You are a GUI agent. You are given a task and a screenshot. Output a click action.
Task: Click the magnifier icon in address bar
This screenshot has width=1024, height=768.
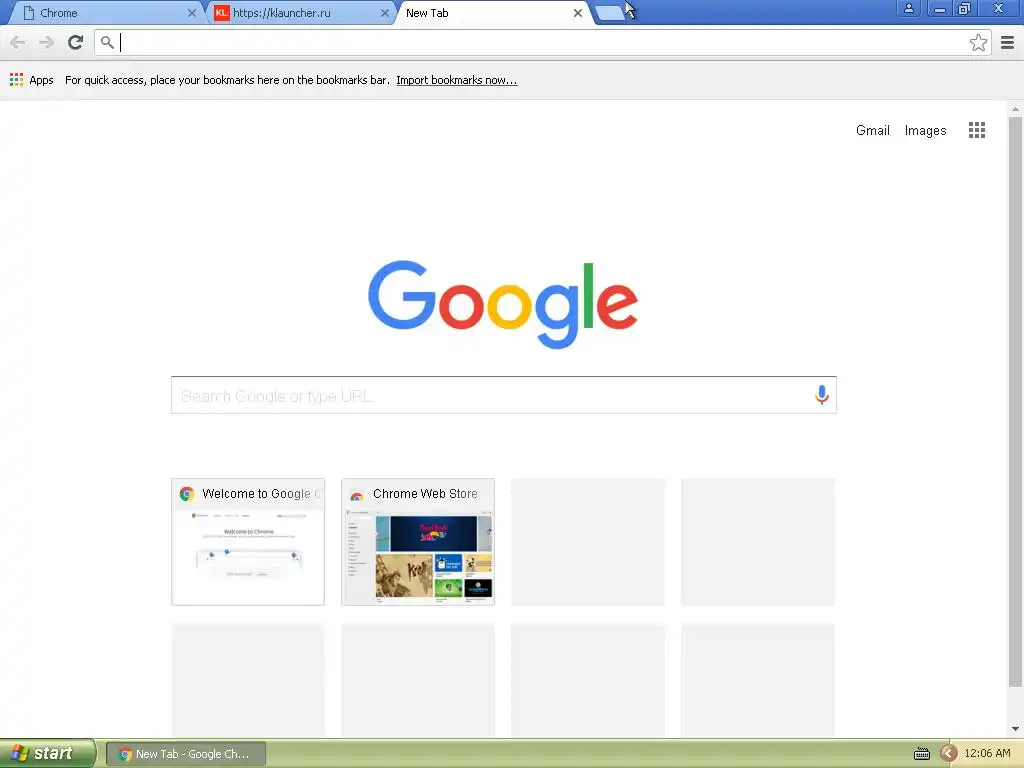click(107, 42)
